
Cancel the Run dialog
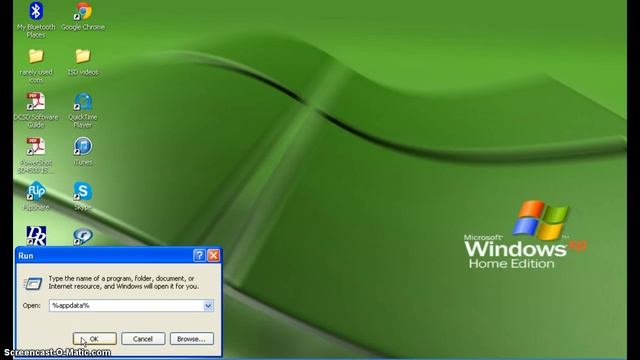point(143,339)
